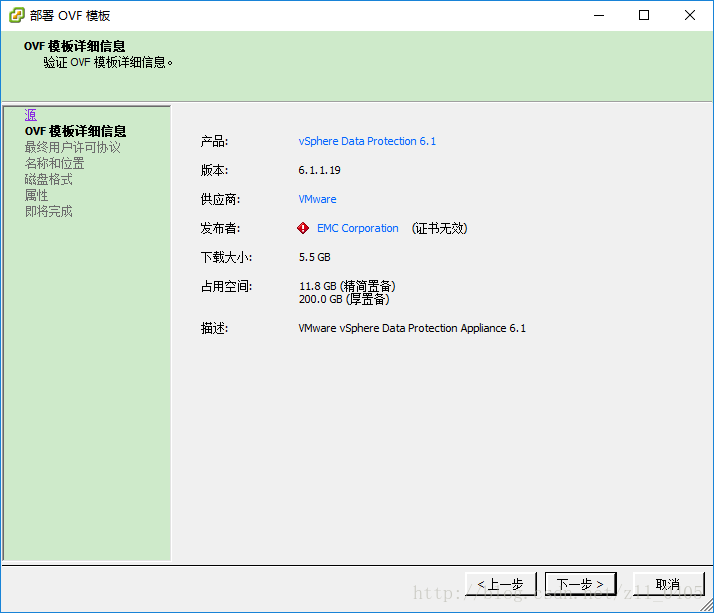Maximize the 部署 OVF 模板 window
The image size is (714, 613).
pos(644,15)
